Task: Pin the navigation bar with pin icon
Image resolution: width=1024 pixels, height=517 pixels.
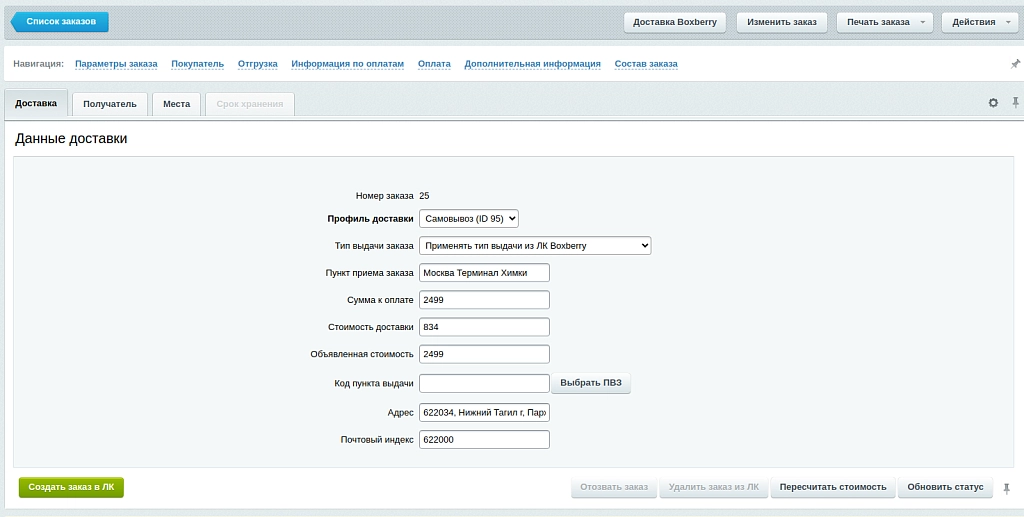Action: (1015, 64)
